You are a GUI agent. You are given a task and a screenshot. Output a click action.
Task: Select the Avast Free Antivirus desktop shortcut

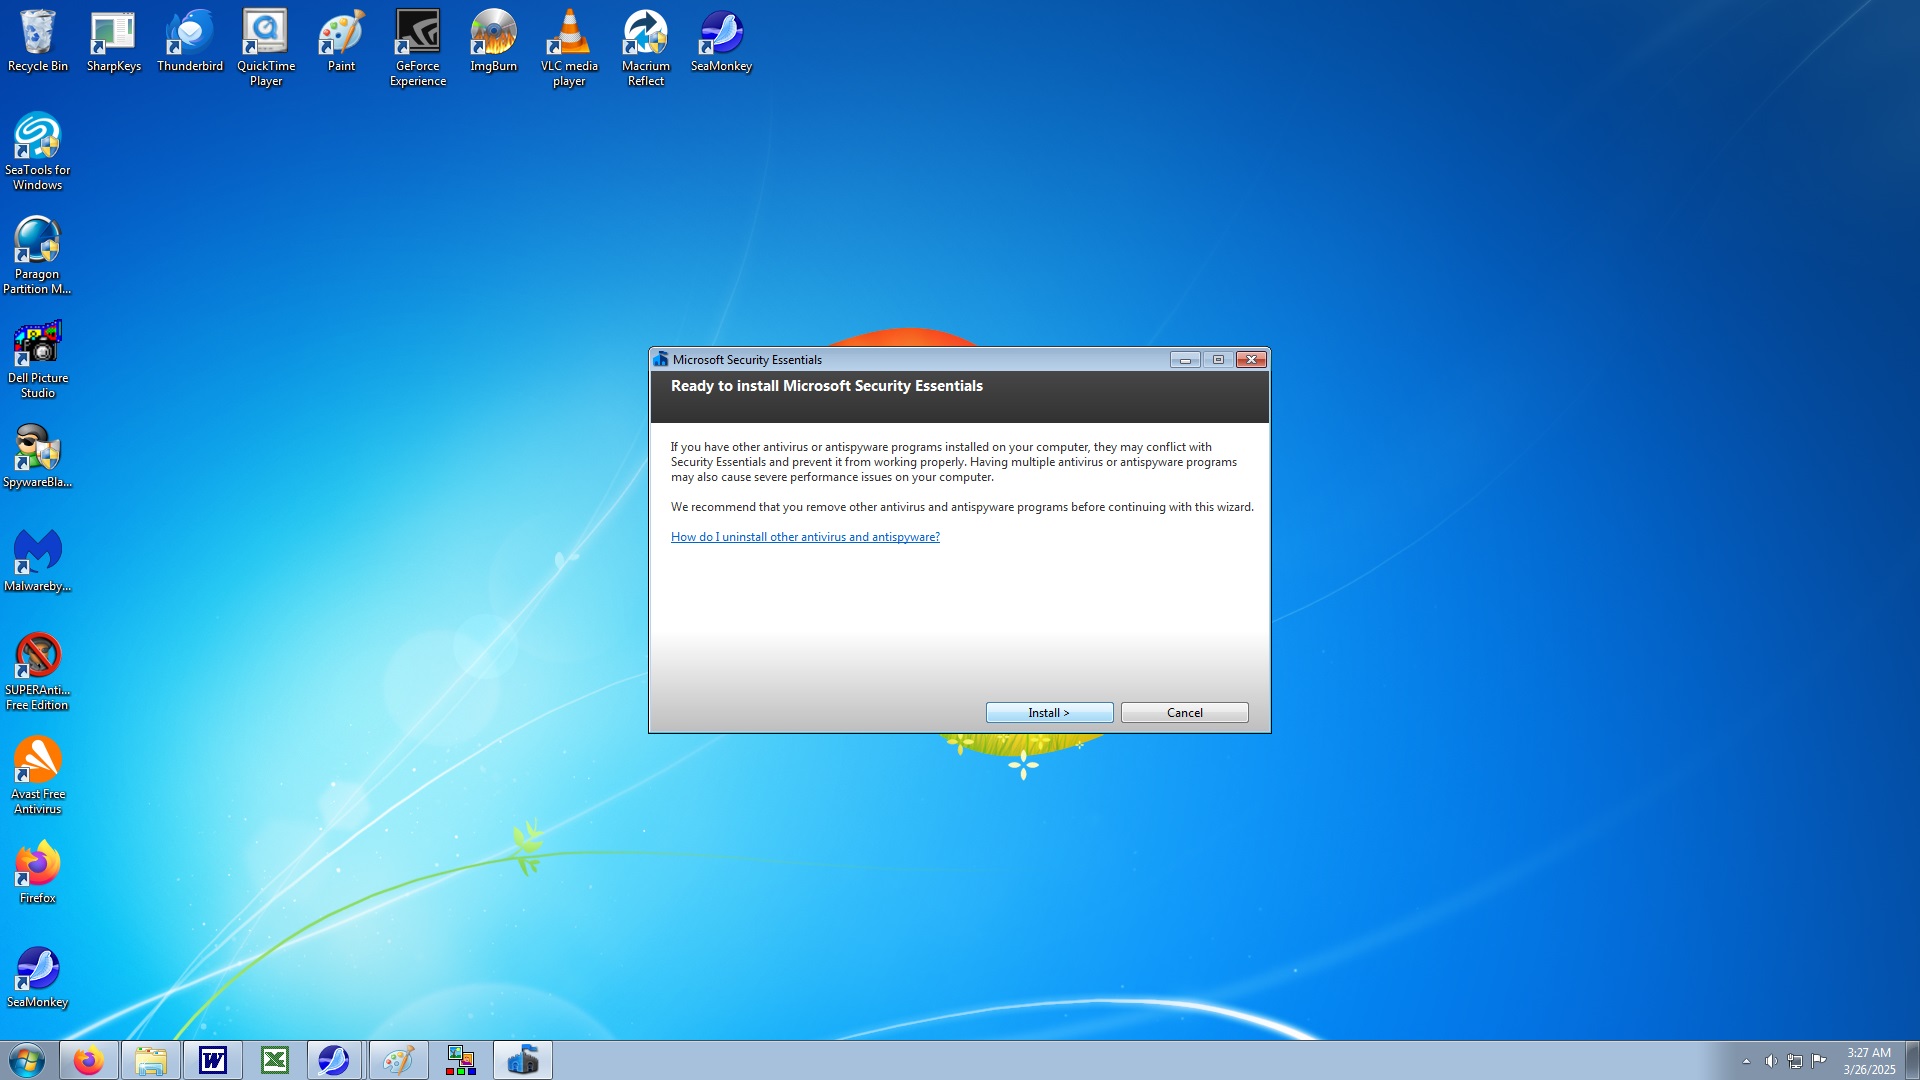click(x=38, y=776)
